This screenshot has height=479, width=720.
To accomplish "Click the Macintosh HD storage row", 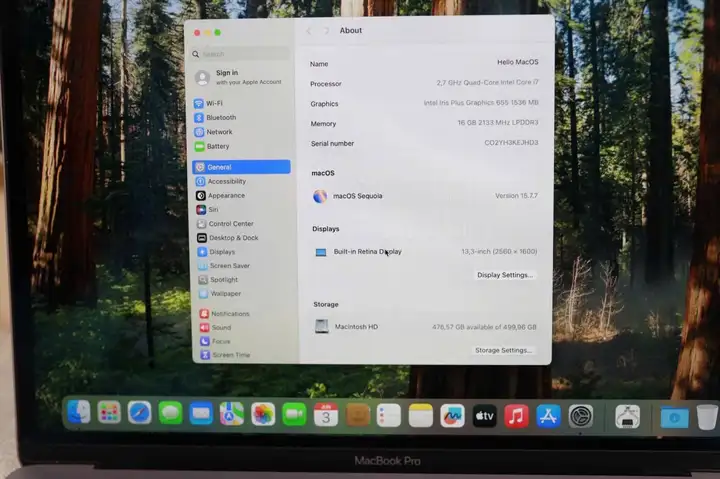I will click(425, 327).
